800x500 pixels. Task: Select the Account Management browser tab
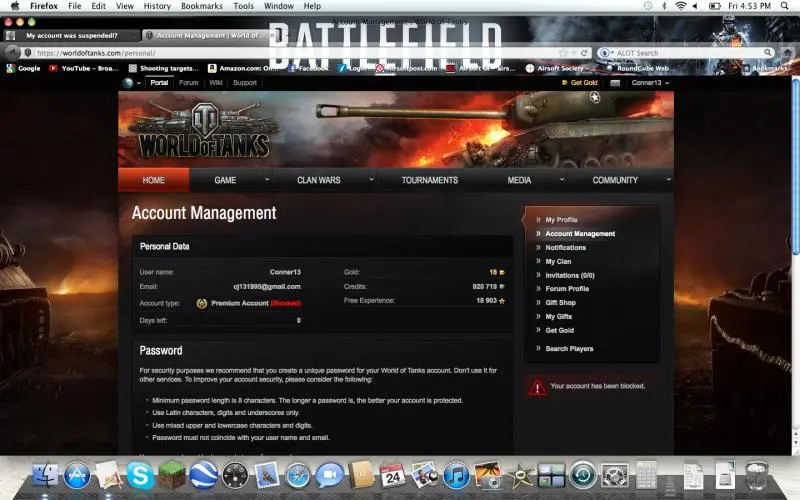(x=207, y=35)
